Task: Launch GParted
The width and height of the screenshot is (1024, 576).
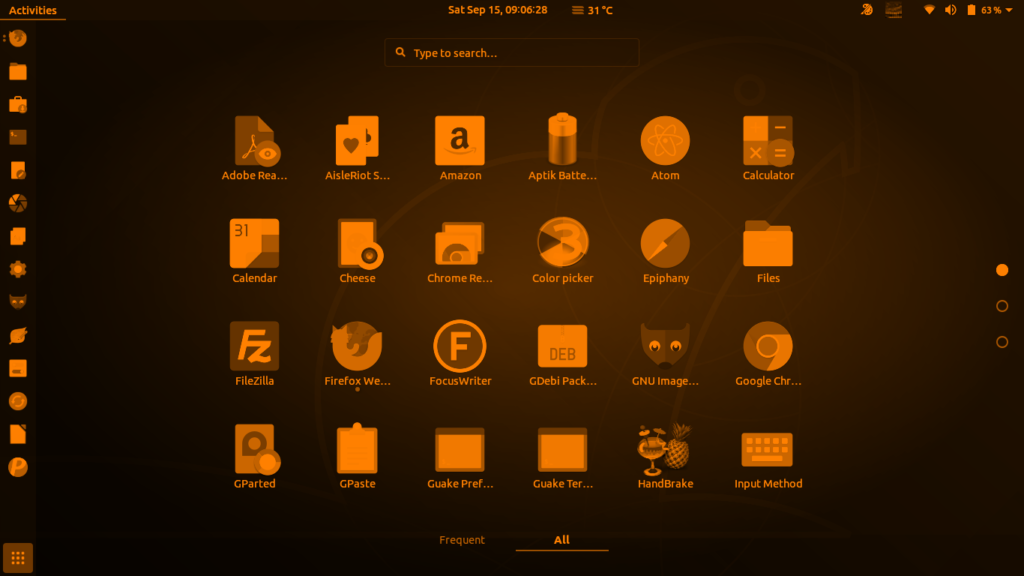Action: click(x=254, y=456)
